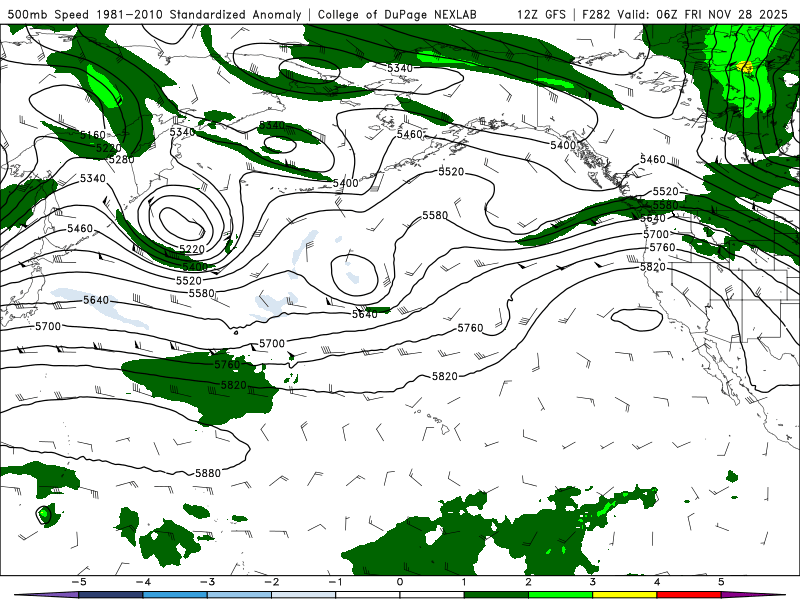Click the 5160 contour label
This screenshot has height=600, width=800.
tap(93, 135)
